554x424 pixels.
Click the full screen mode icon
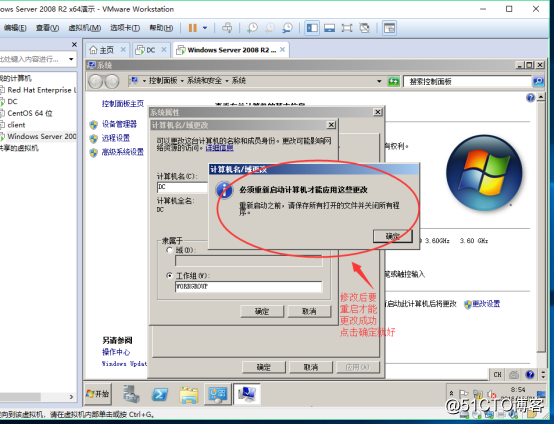[347, 28]
